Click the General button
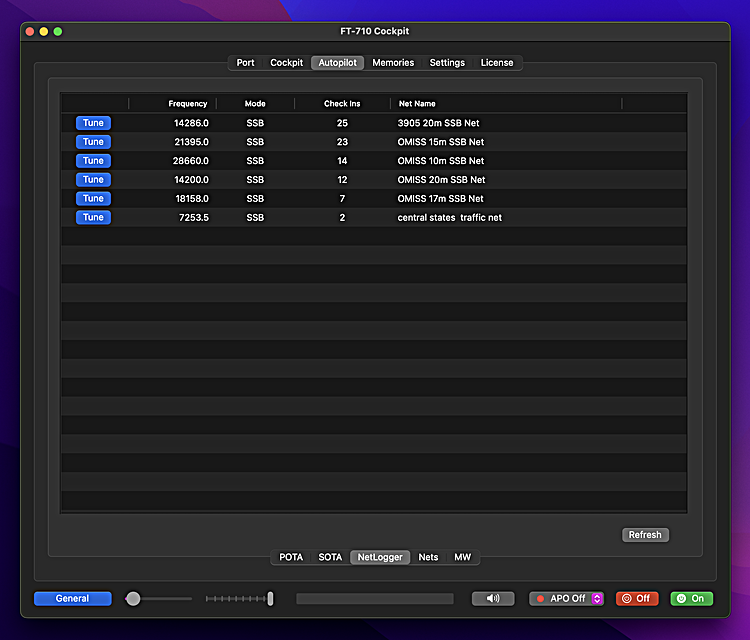 [x=73, y=598]
